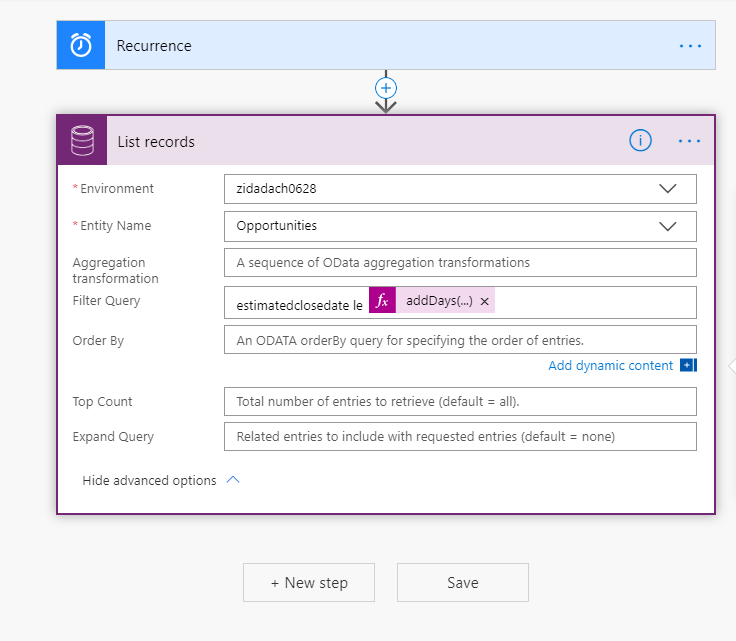Click the List records database icon
The height and width of the screenshot is (641, 736).
pos(82,141)
